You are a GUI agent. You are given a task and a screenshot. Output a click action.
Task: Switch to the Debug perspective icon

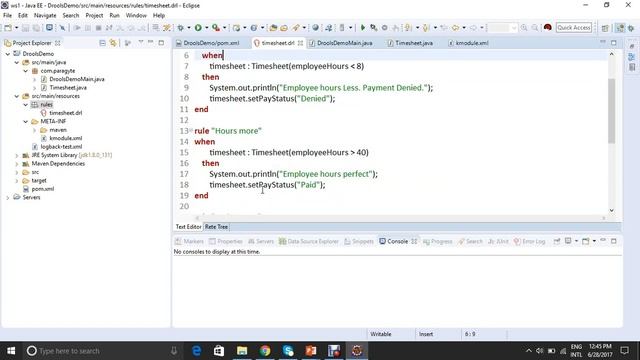(631, 28)
